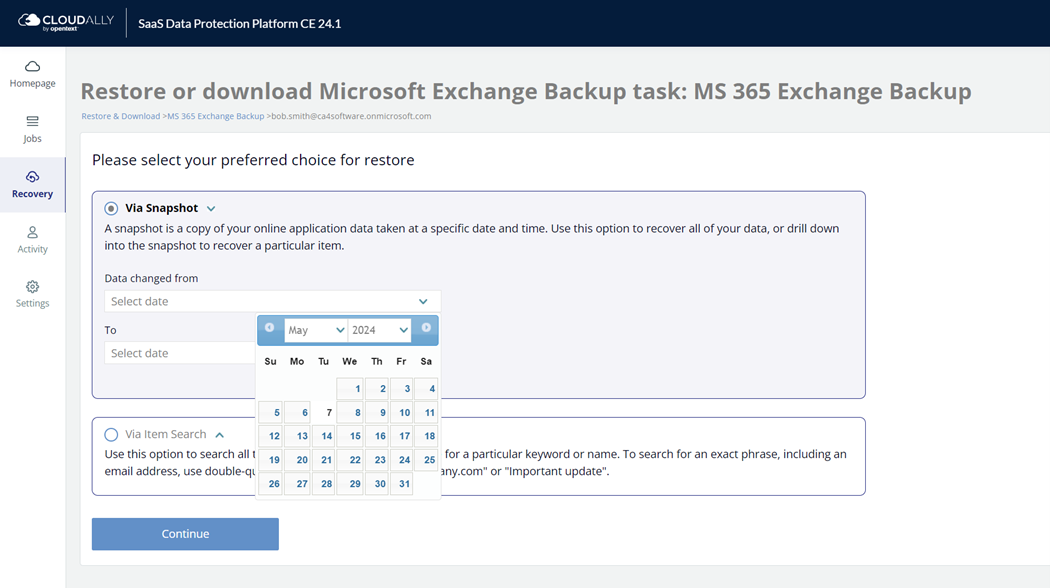Image resolution: width=1050 pixels, height=588 pixels.
Task: Pick May 24 in the calendar
Action: [401, 460]
